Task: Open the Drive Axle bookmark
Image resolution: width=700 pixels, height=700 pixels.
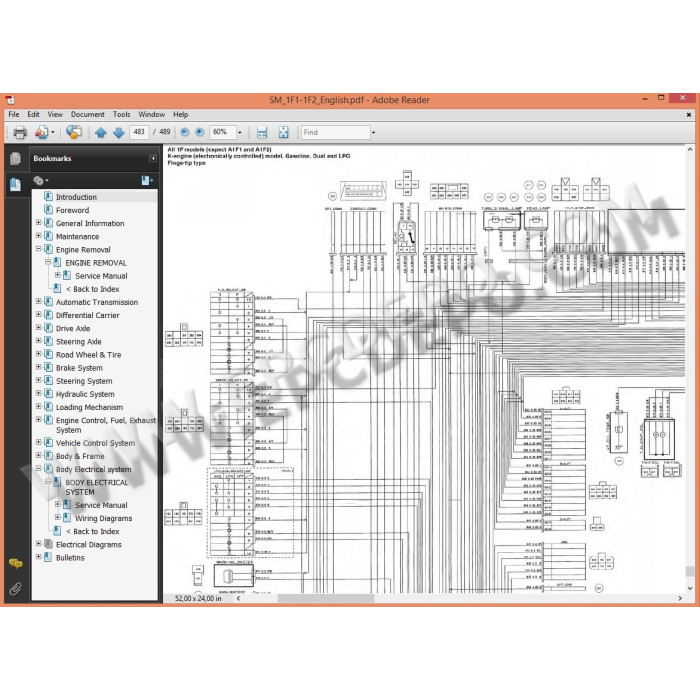Action: 73,328
